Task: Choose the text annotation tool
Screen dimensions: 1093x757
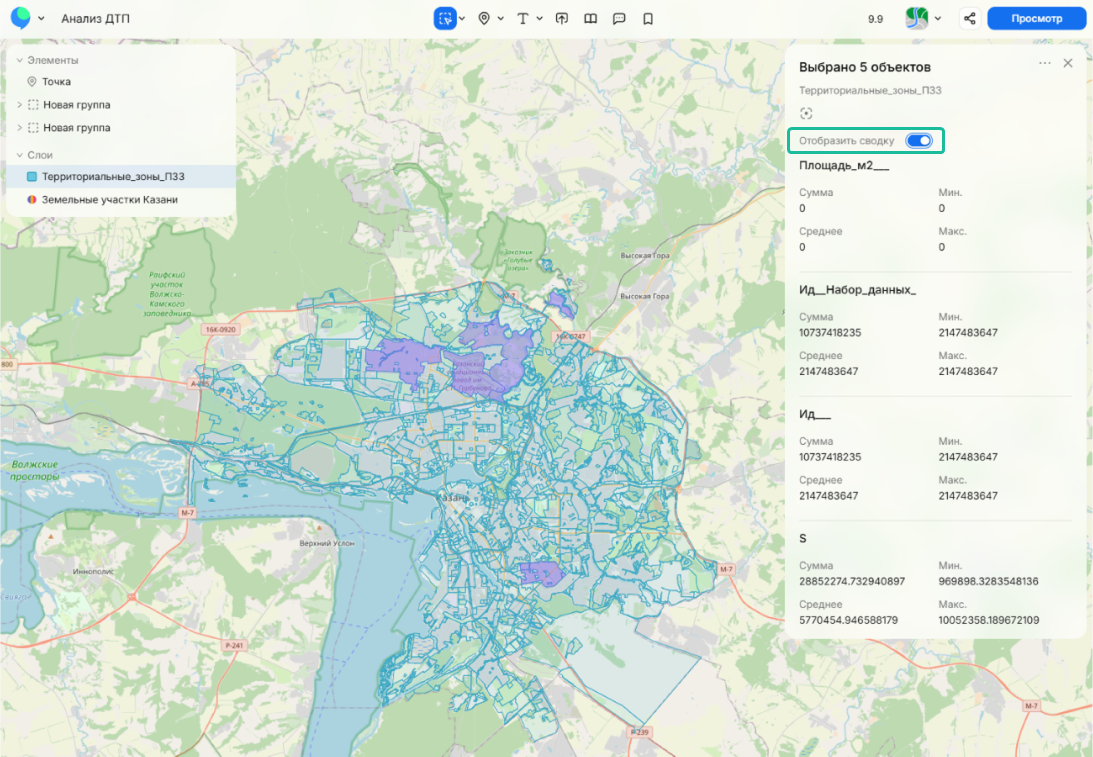Action: tap(523, 18)
